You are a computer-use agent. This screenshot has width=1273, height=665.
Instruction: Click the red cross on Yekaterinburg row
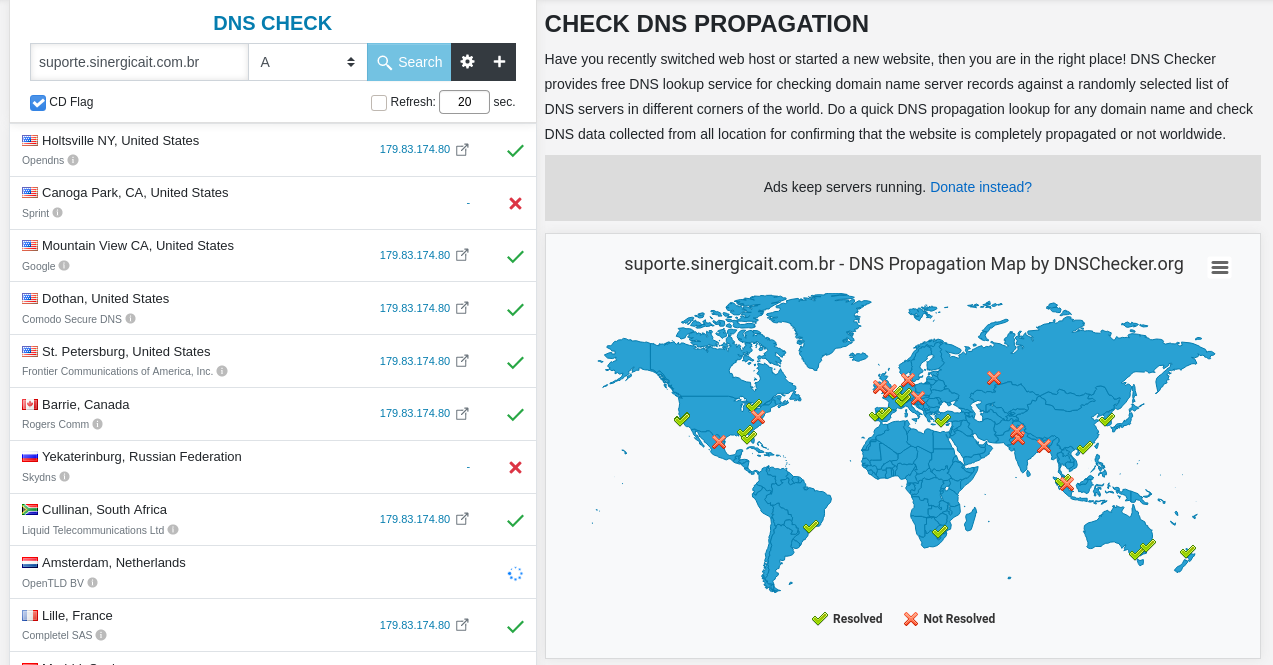click(x=515, y=467)
